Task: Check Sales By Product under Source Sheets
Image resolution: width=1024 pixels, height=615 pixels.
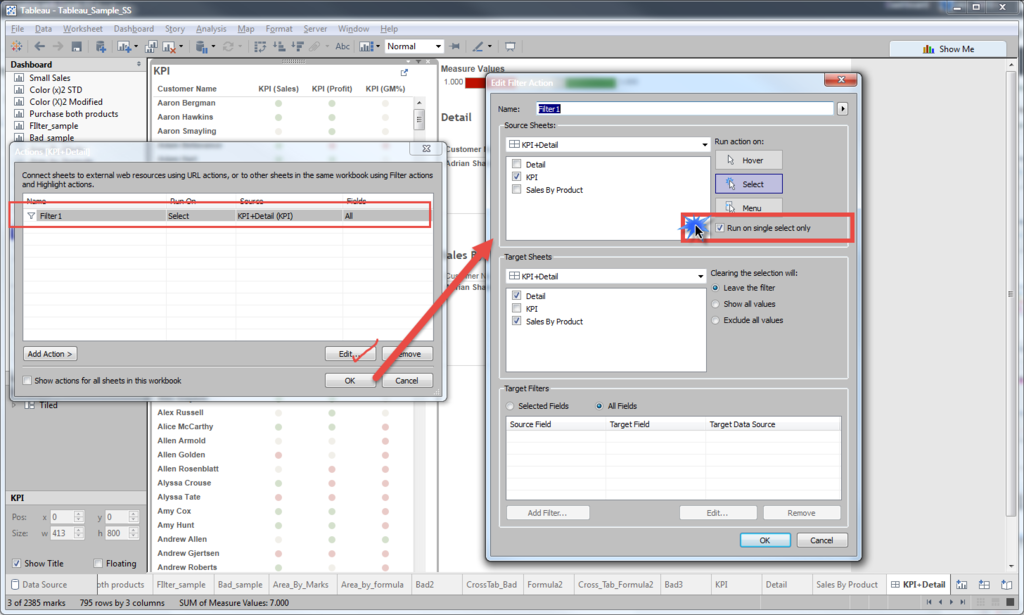Action: [x=517, y=189]
